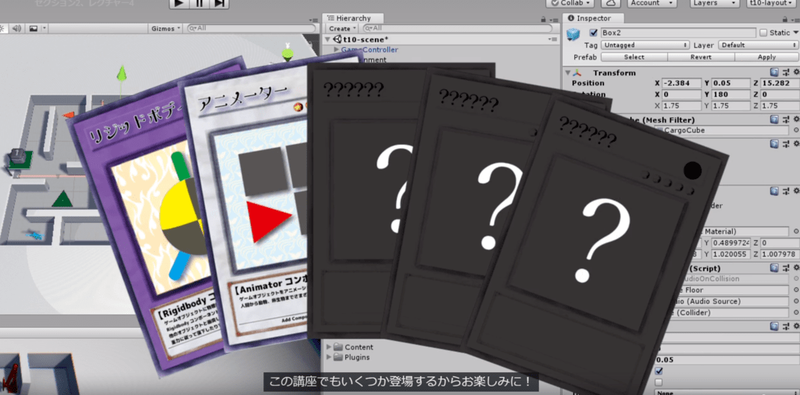Click the Step frame button

pos(219,3)
